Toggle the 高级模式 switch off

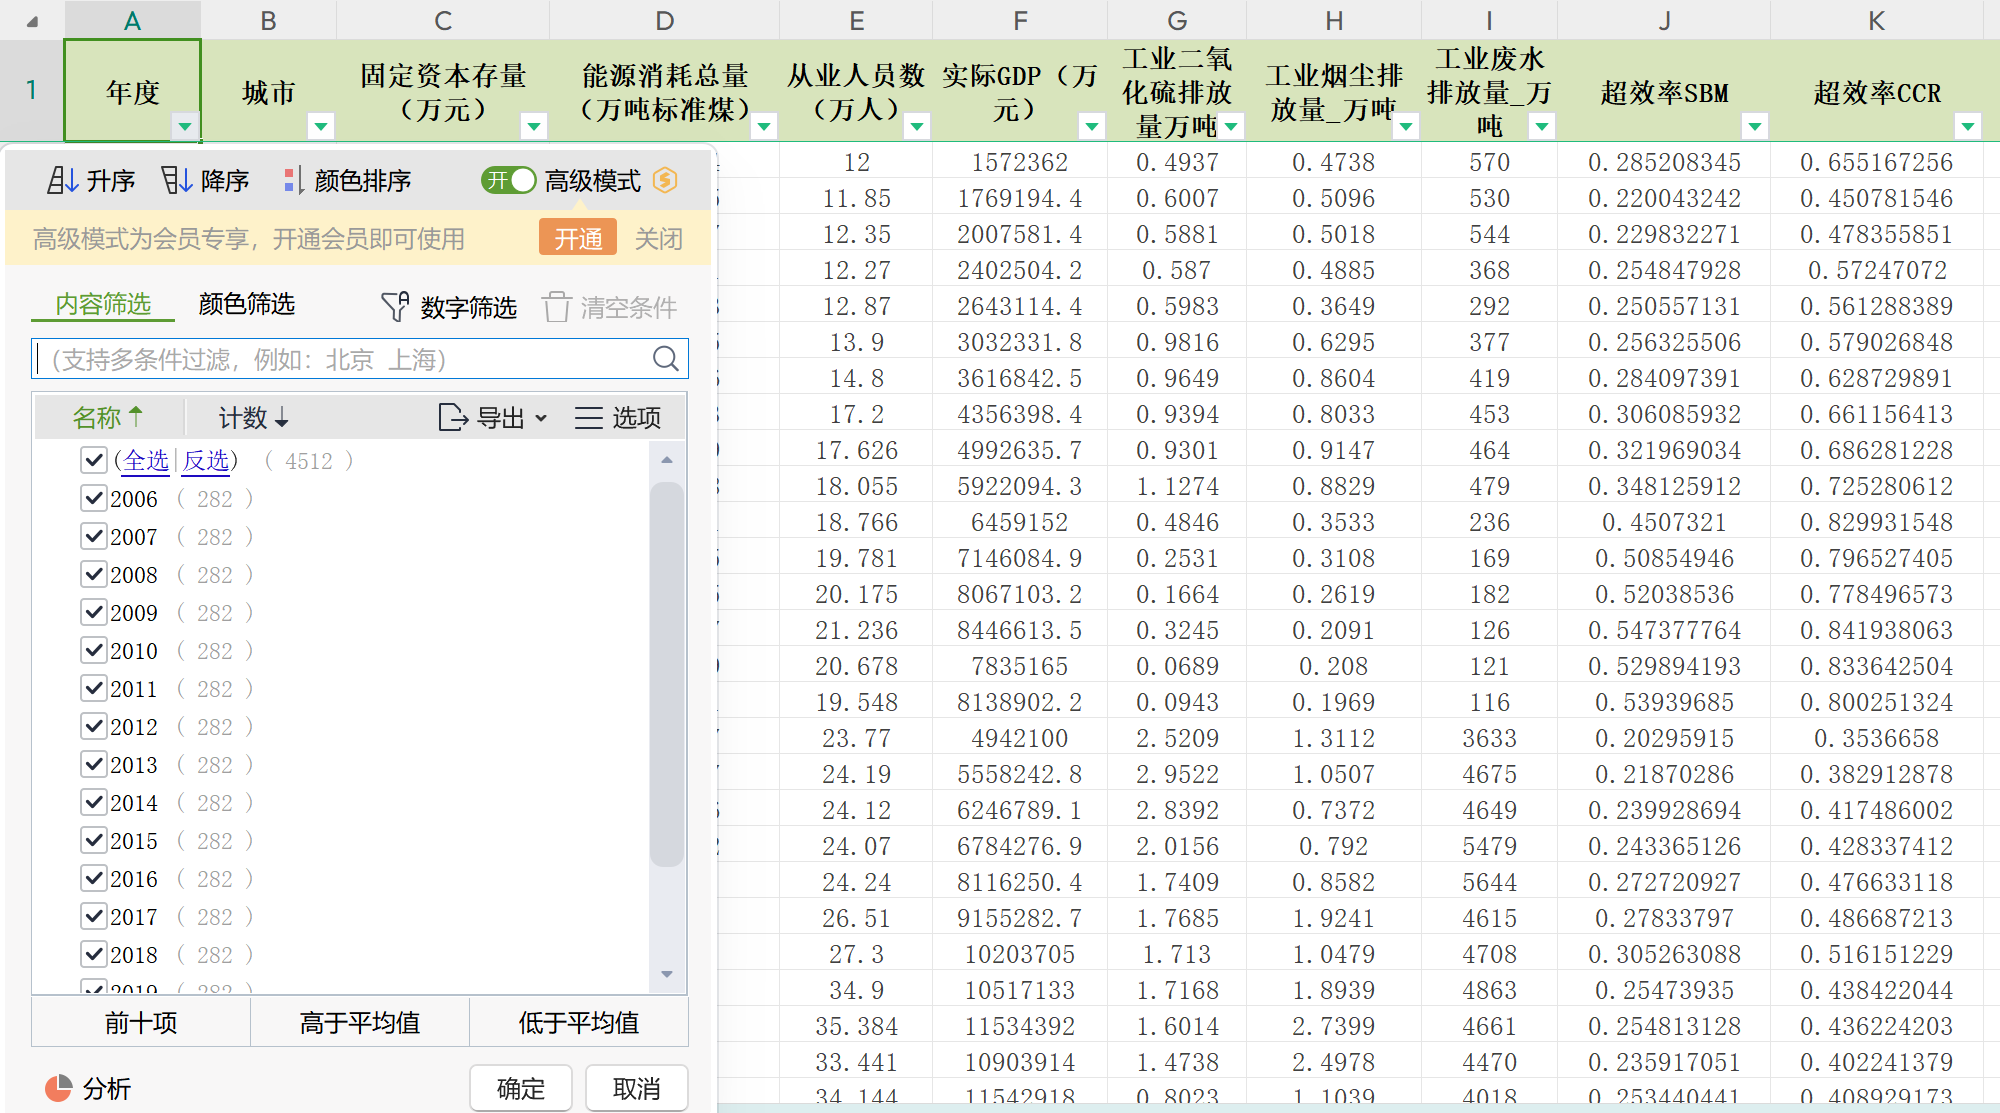coord(509,180)
